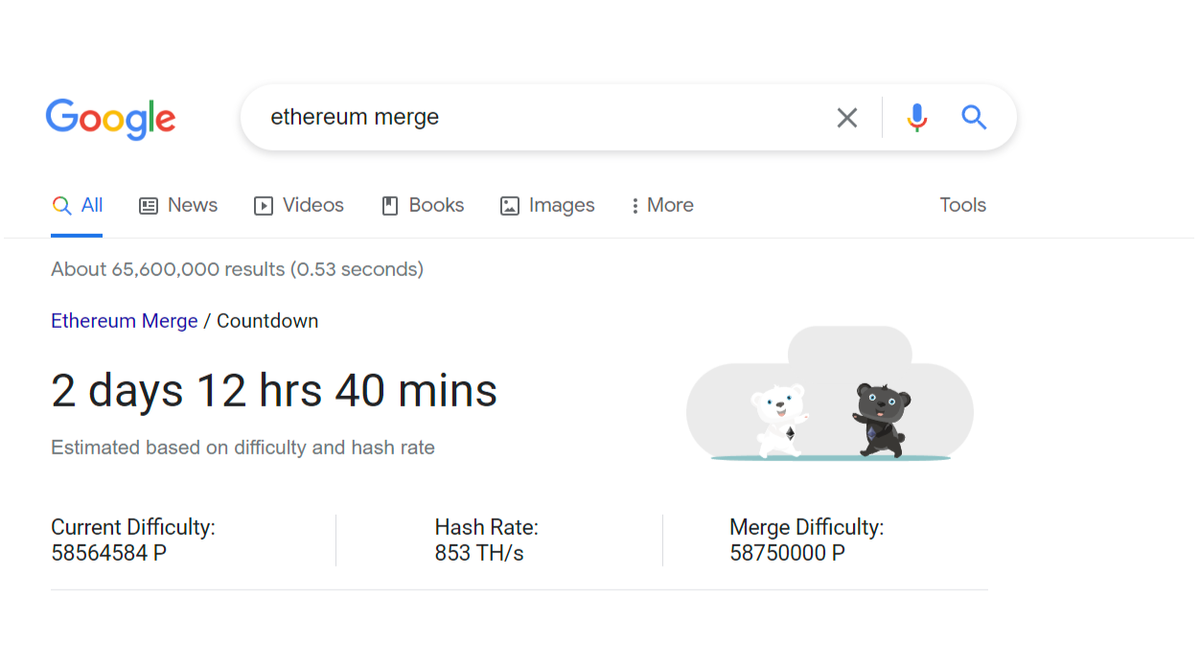1200x669 pixels.
Task: Click the News tab newspaper icon
Action: point(149,206)
